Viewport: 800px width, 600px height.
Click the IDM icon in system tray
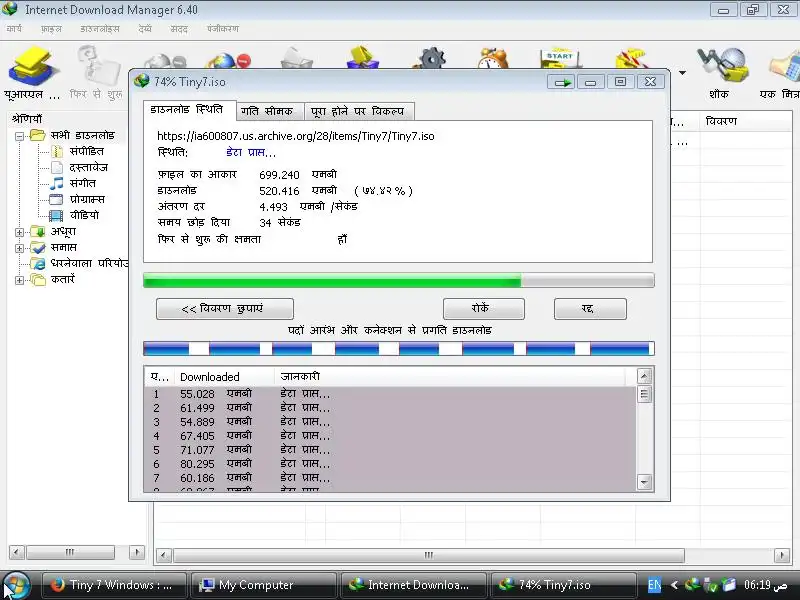692,585
